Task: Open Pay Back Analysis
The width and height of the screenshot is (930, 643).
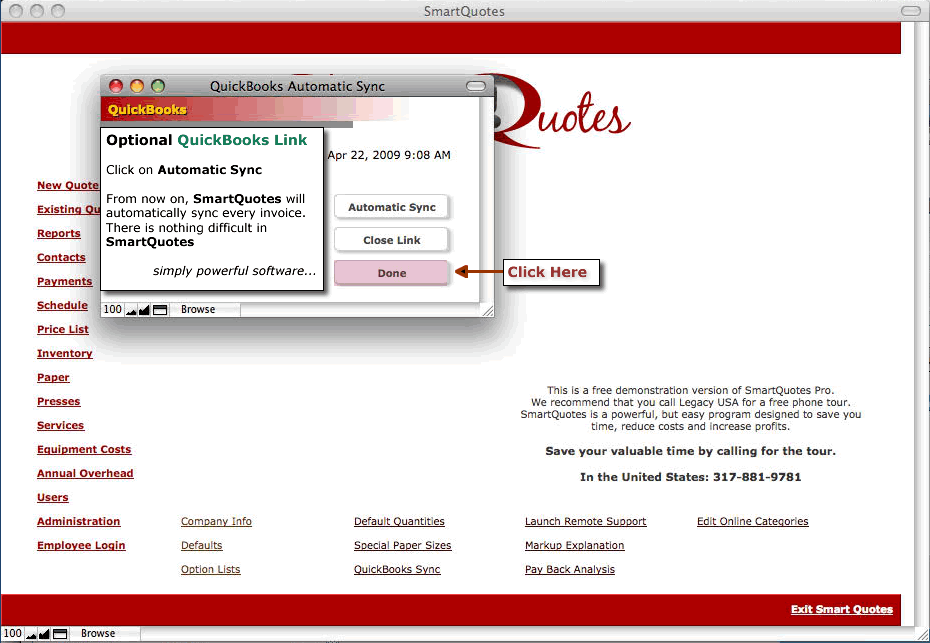Action: point(570,569)
